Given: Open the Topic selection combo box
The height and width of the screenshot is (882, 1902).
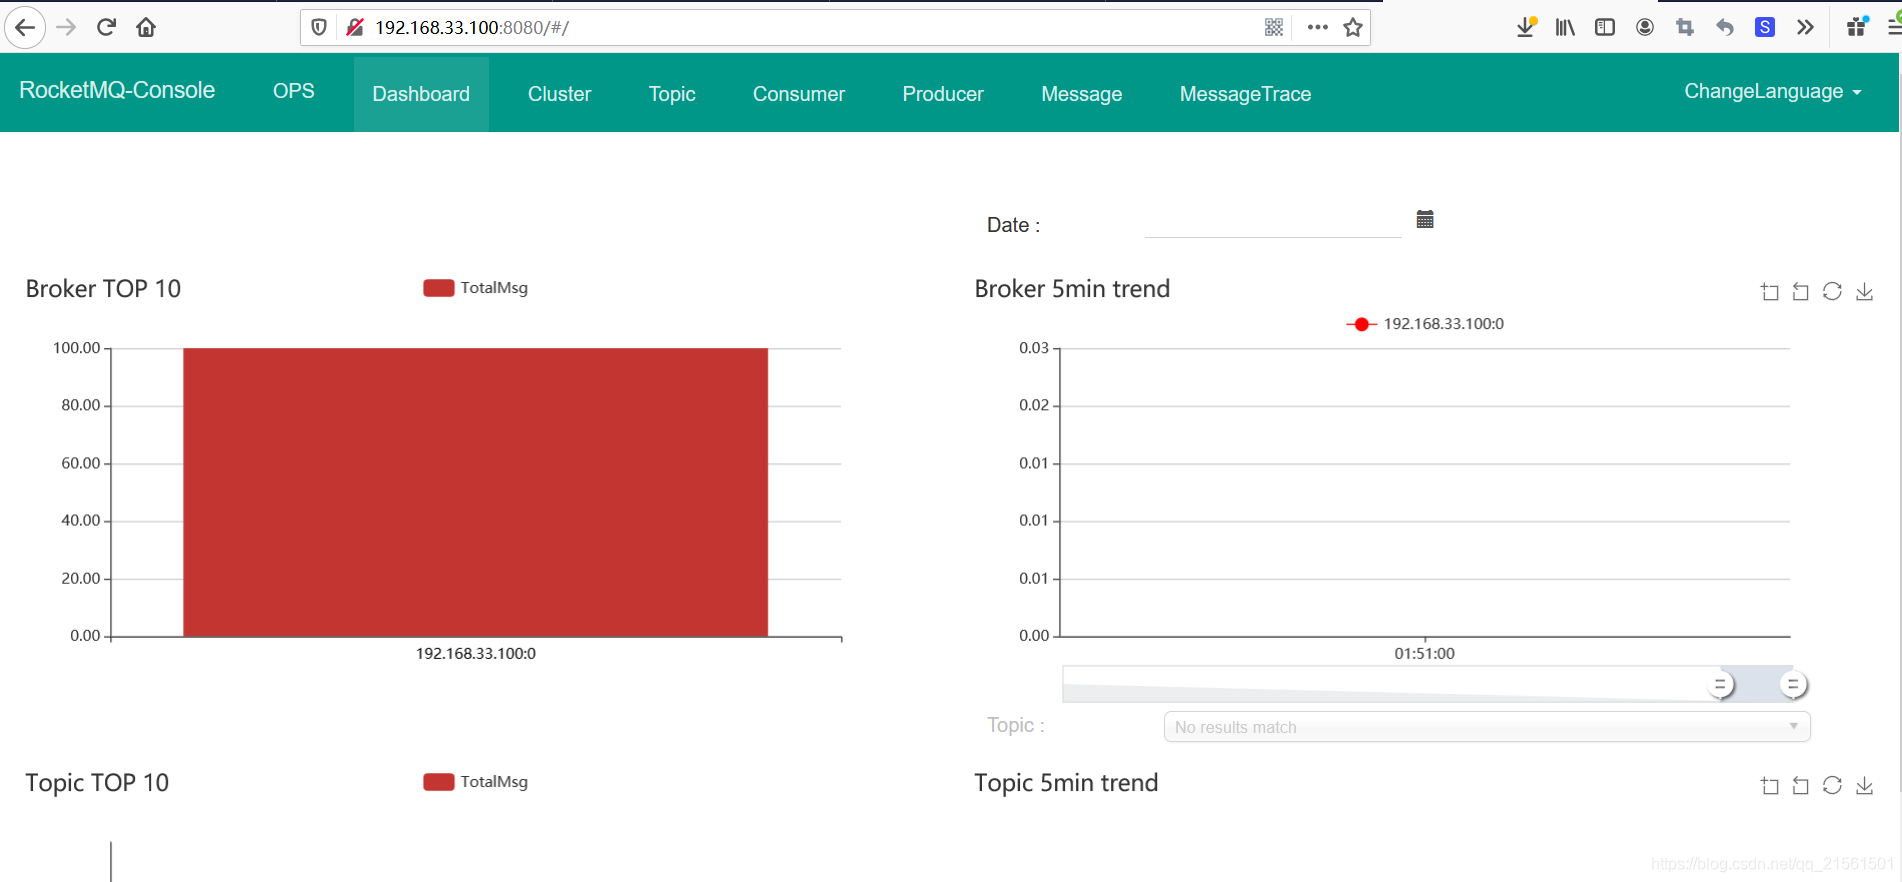Looking at the screenshot, I should (1487, 727).
